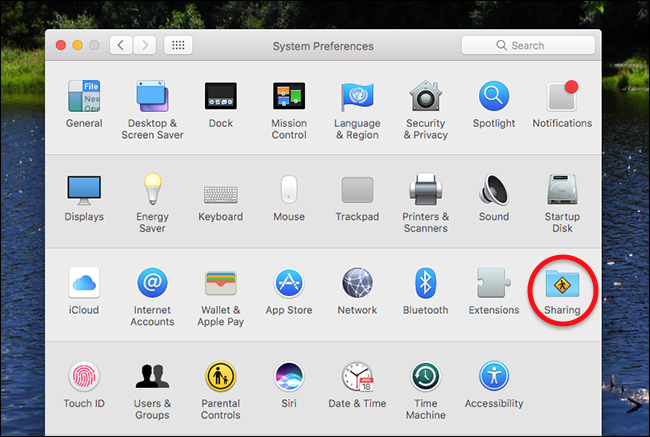This screenshot has width=650, height=437.
Task: Click the Show All grid button
Action: [x=178, y=45]
